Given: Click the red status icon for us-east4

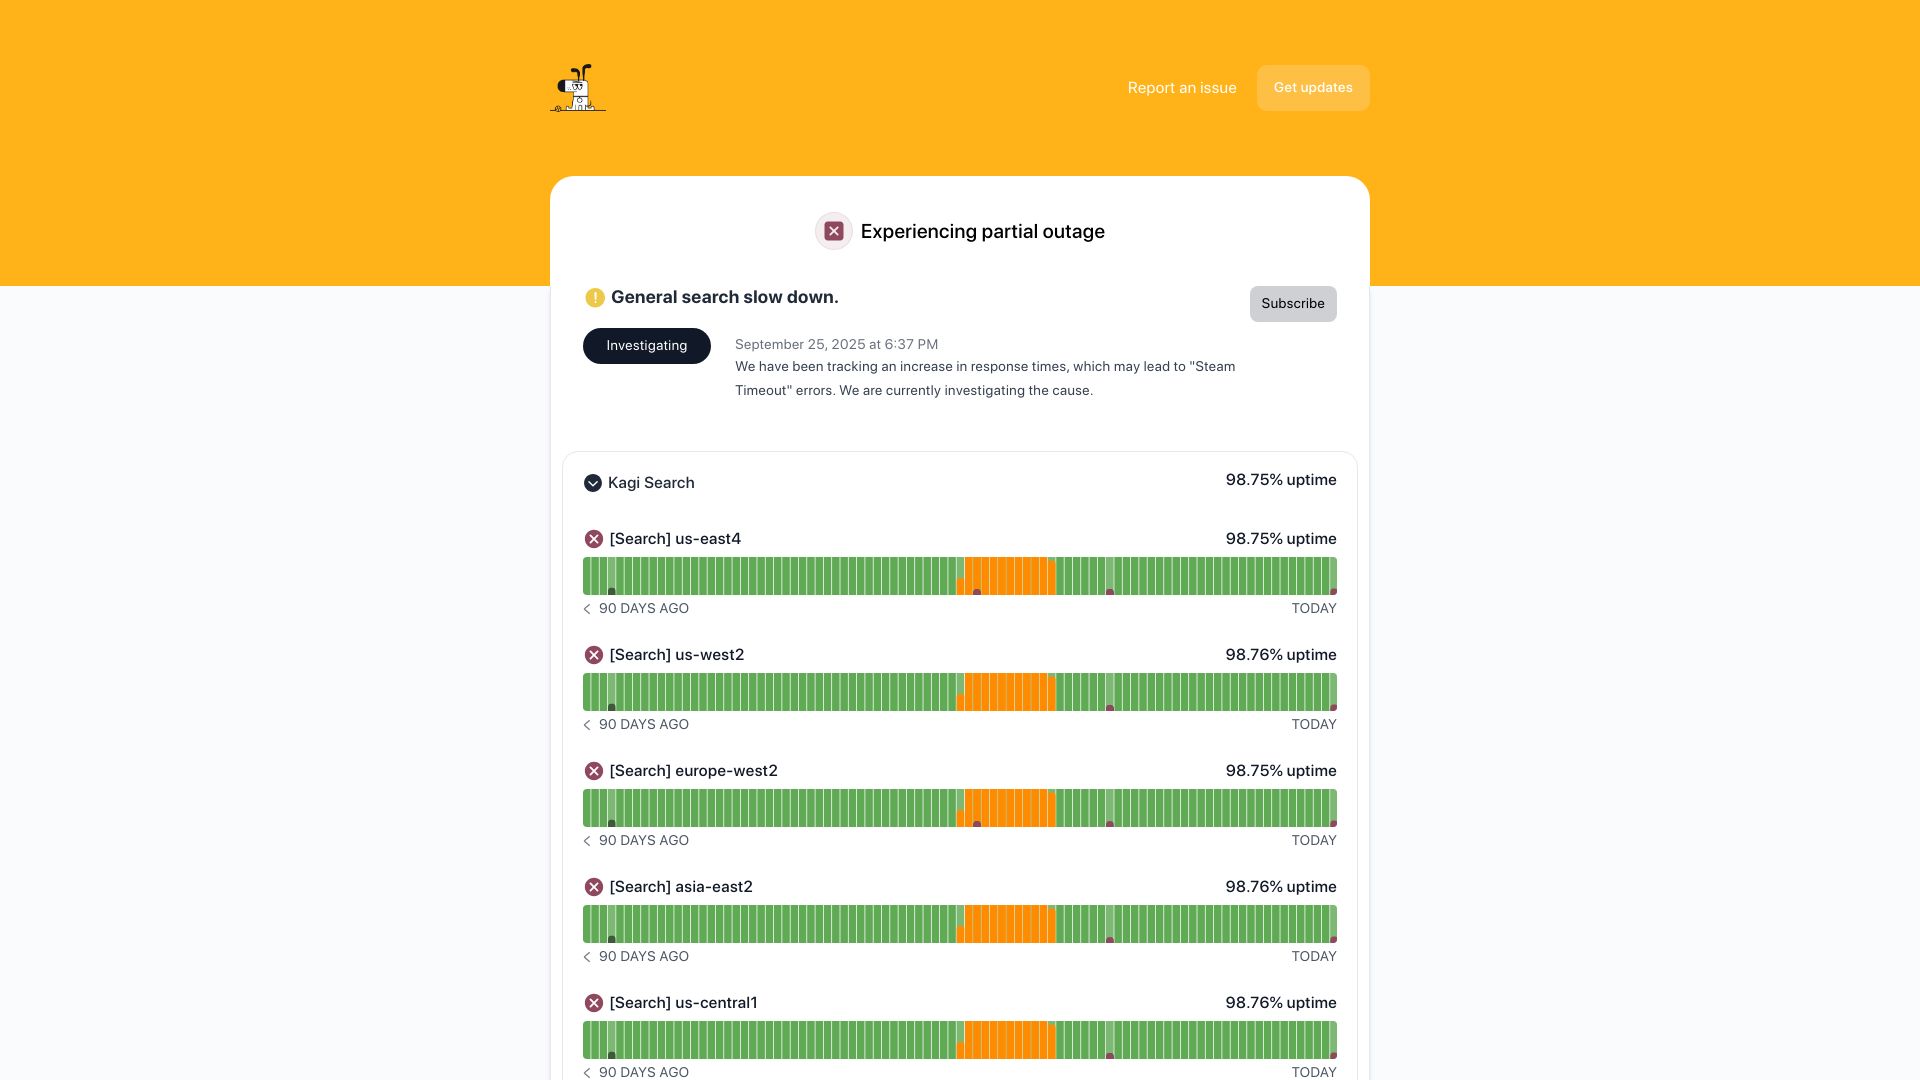Looking at the screenshot, I should [x=594, y=539].
